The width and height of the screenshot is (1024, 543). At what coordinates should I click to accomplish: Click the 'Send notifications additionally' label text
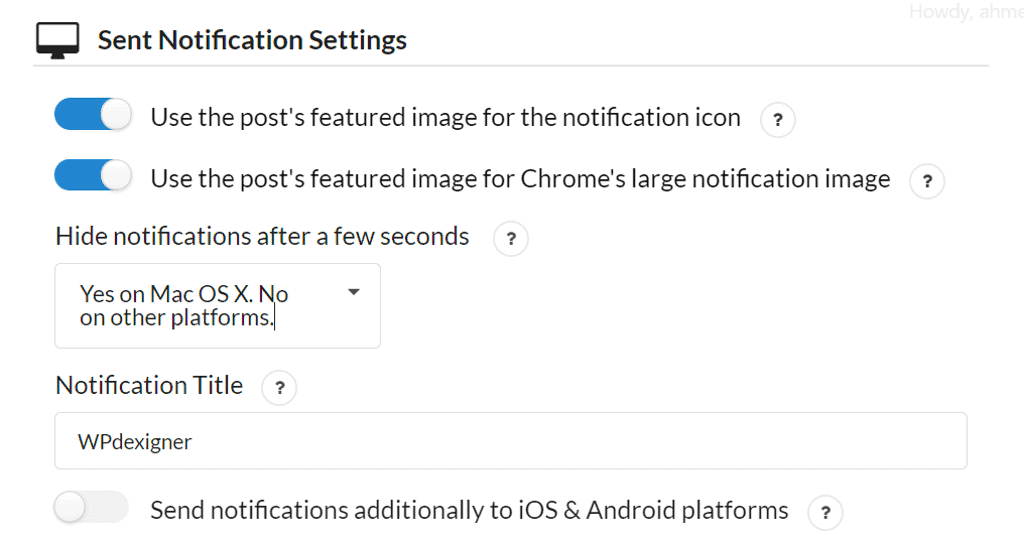tap(469, 511)
